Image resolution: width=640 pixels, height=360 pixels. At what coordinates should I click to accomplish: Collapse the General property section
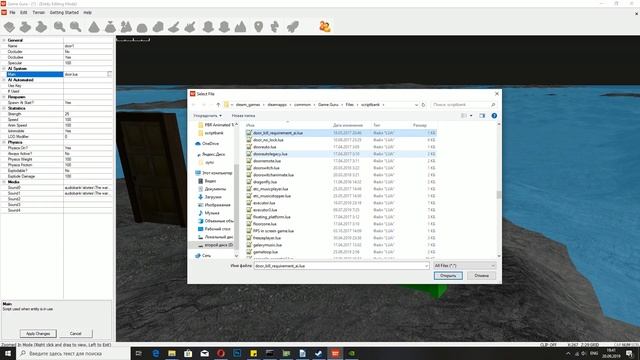click(x=4, y=40)
